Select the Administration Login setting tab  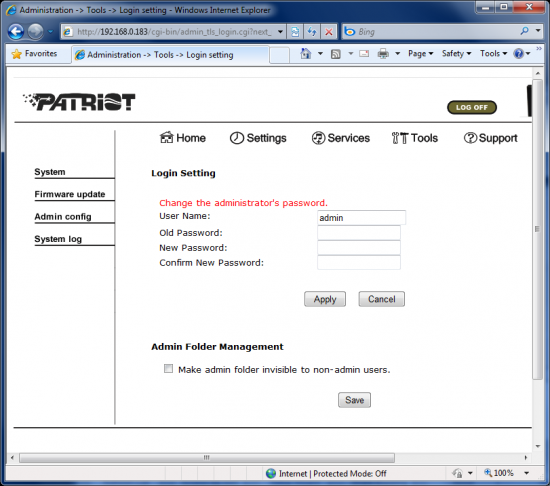(170, 55)
